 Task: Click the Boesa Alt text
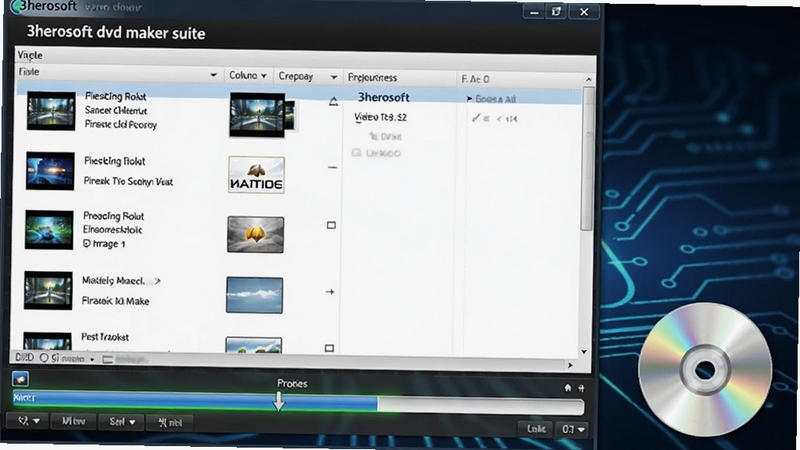point(495,99)
